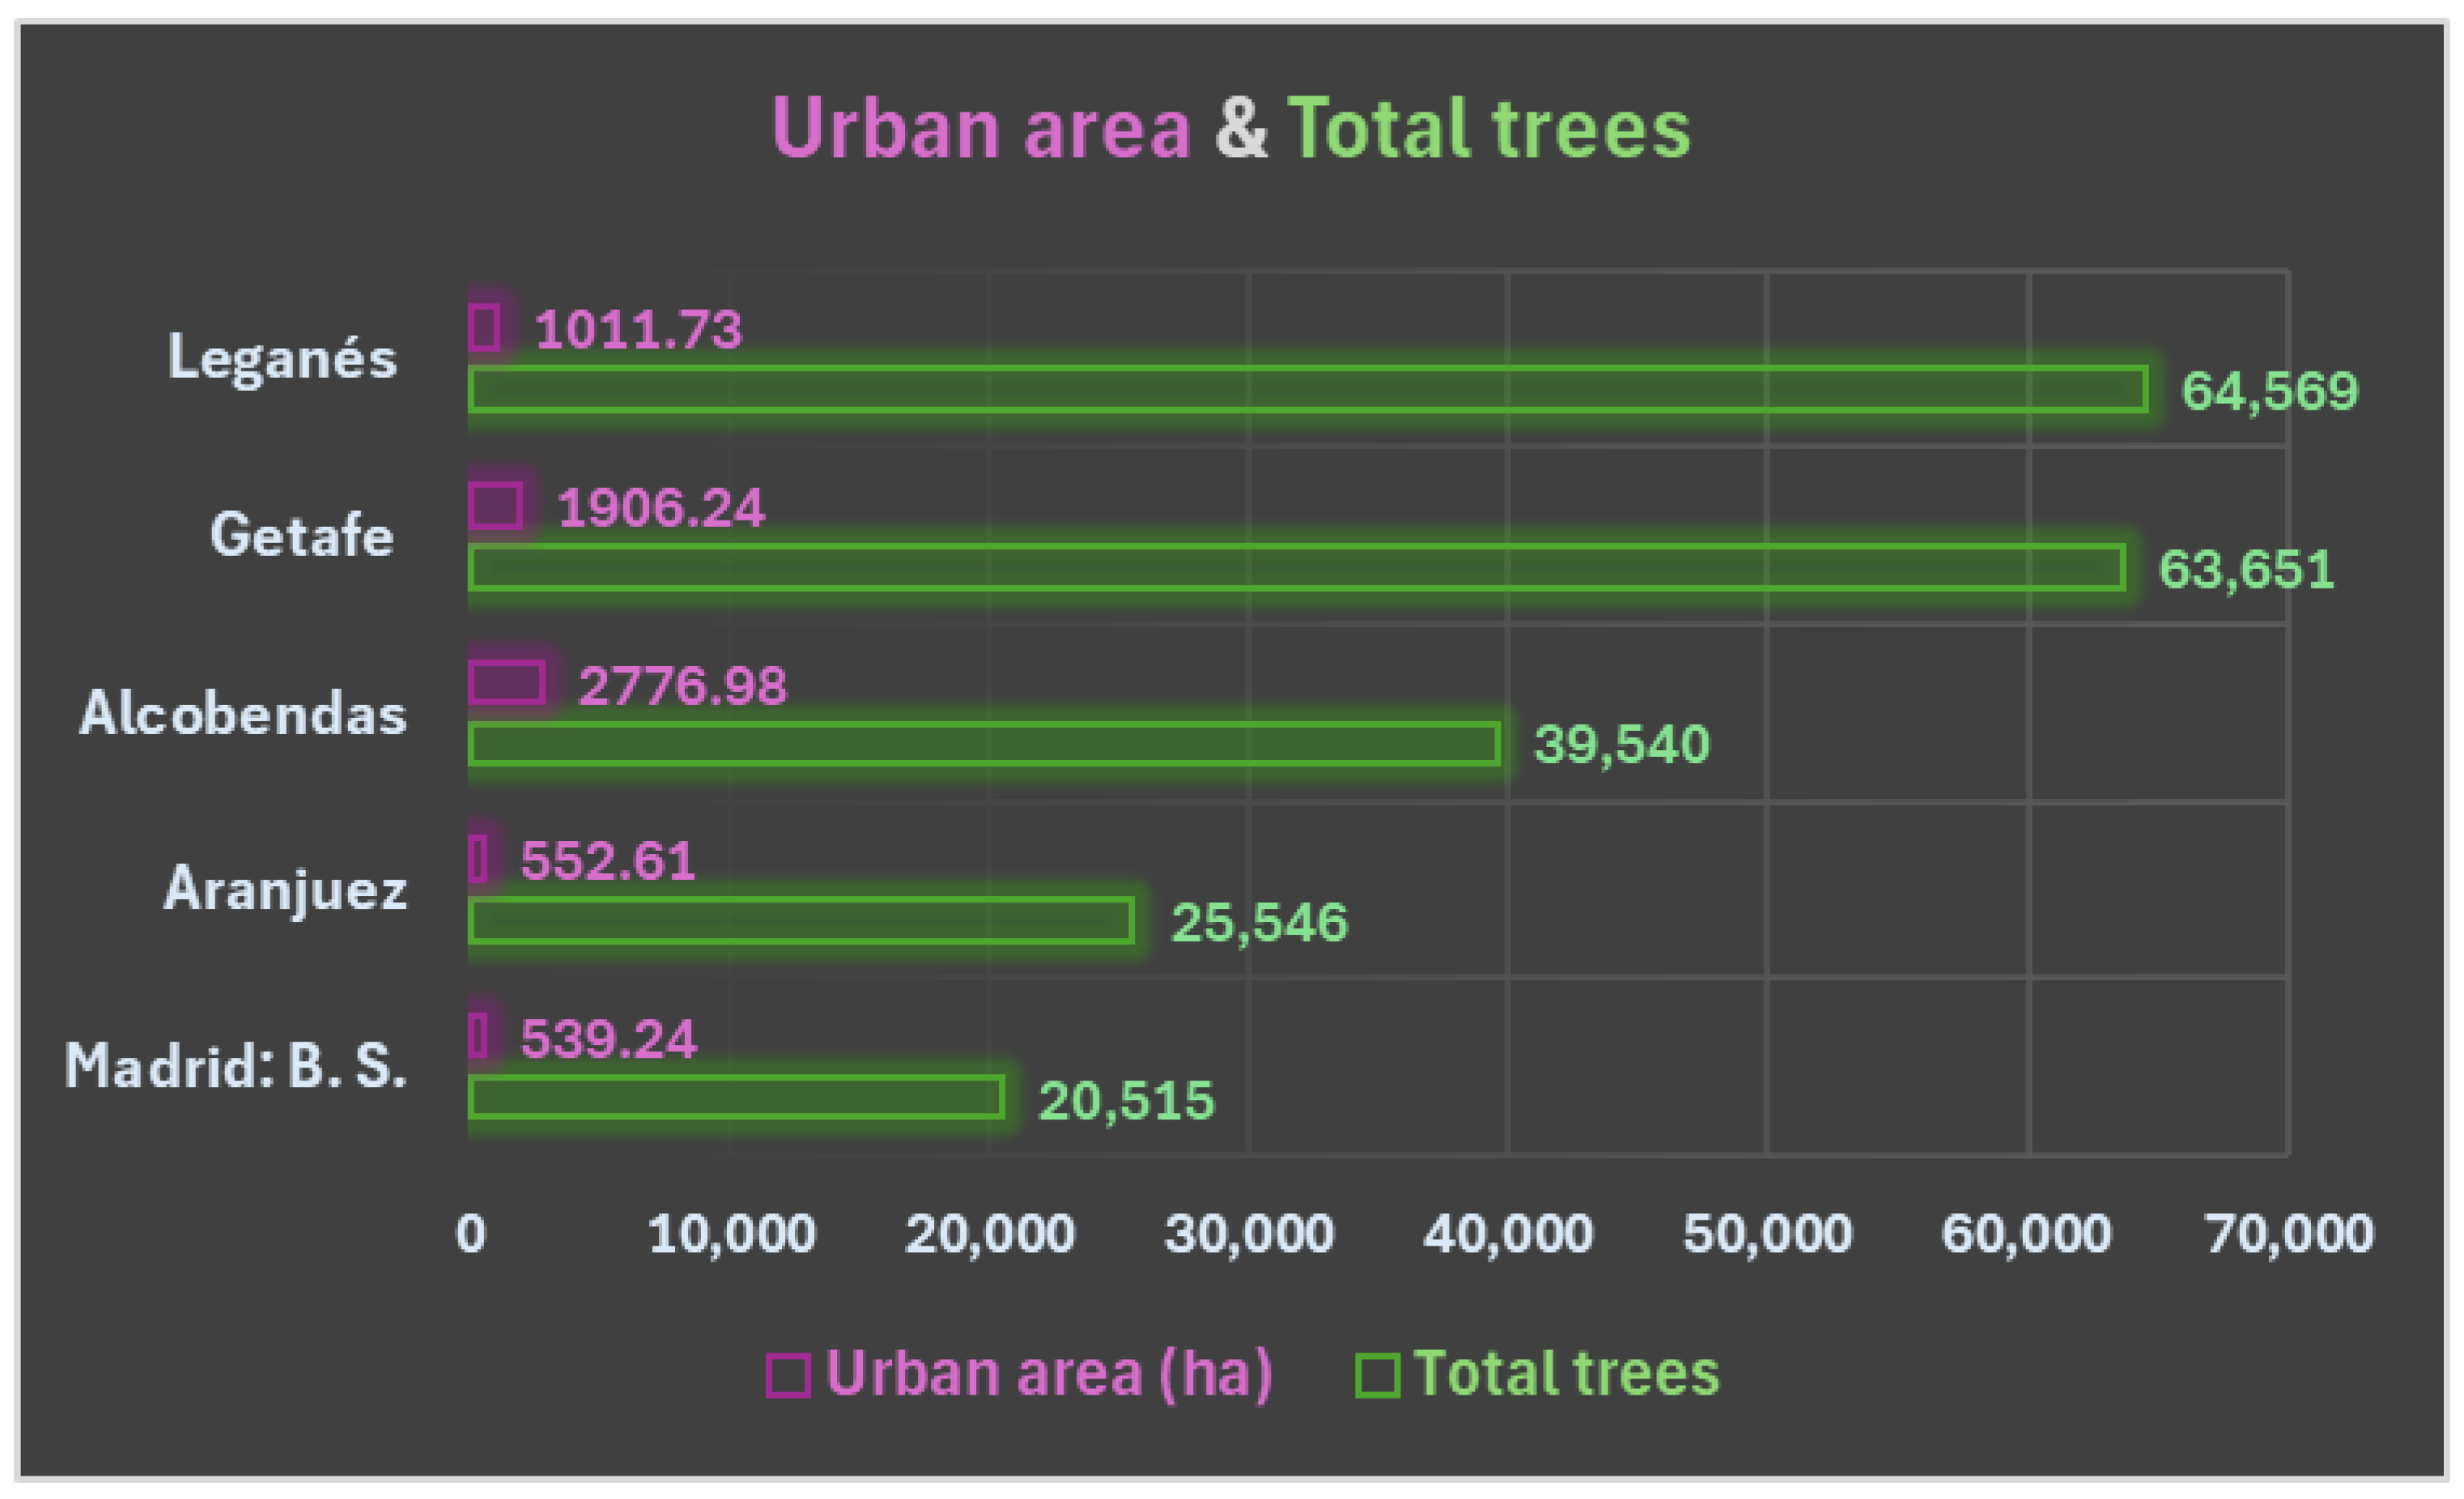The image size is (2464, 1499).
Task: Click the Madrid: B. S. axis label
Action: [x=236, y=1065]
